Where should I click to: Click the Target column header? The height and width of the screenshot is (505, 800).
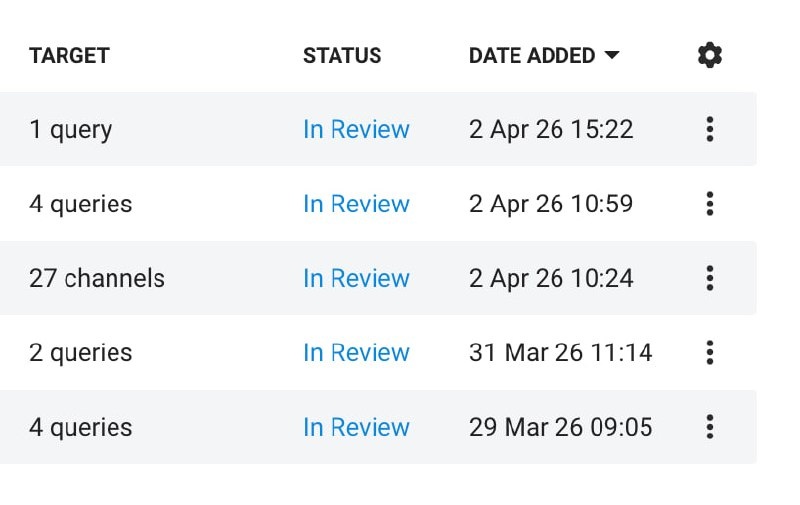click(x=69, y=56)
